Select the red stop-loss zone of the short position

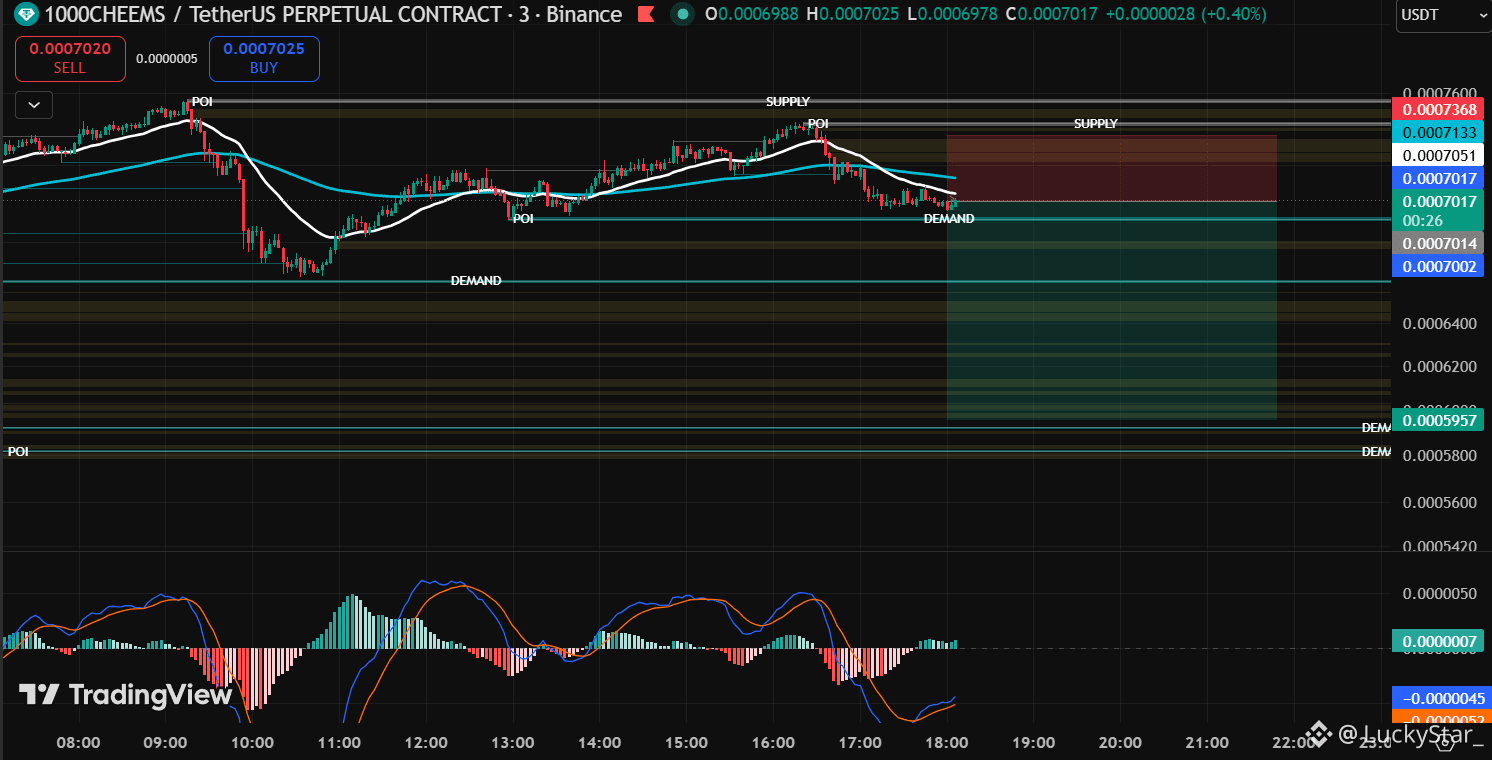[x=1112, y=168]
